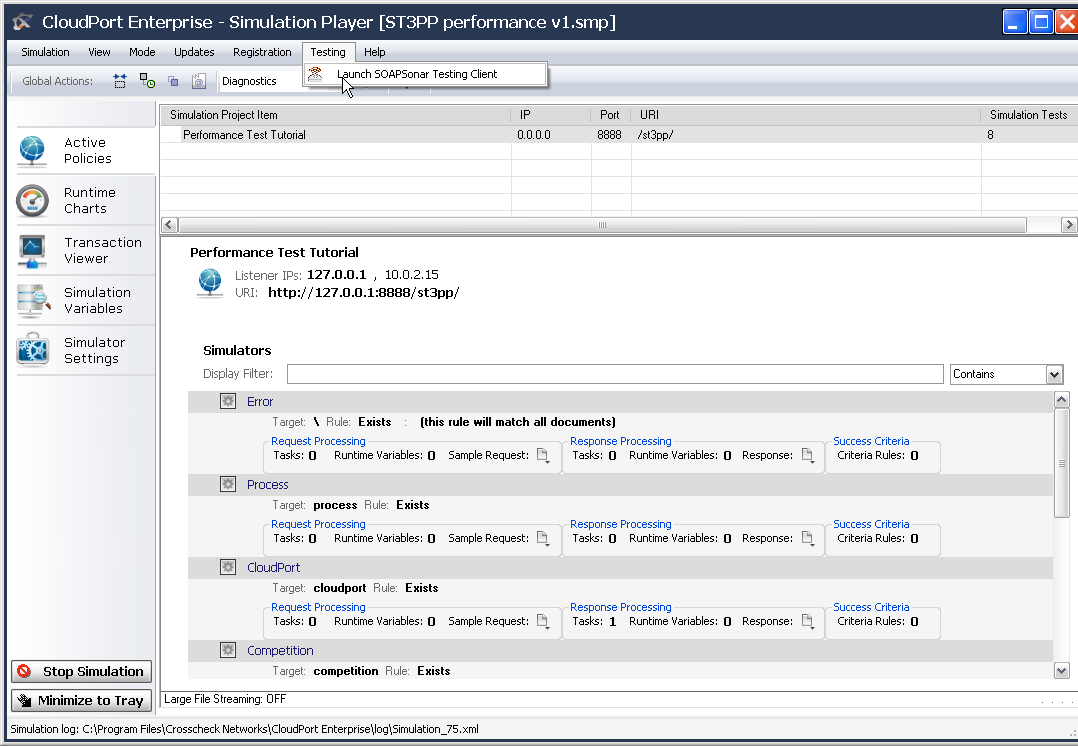Screen dimensions: 1078x746
Task: Click the SOAPSonar icon in Testing menu
Action: coord(315,74)
